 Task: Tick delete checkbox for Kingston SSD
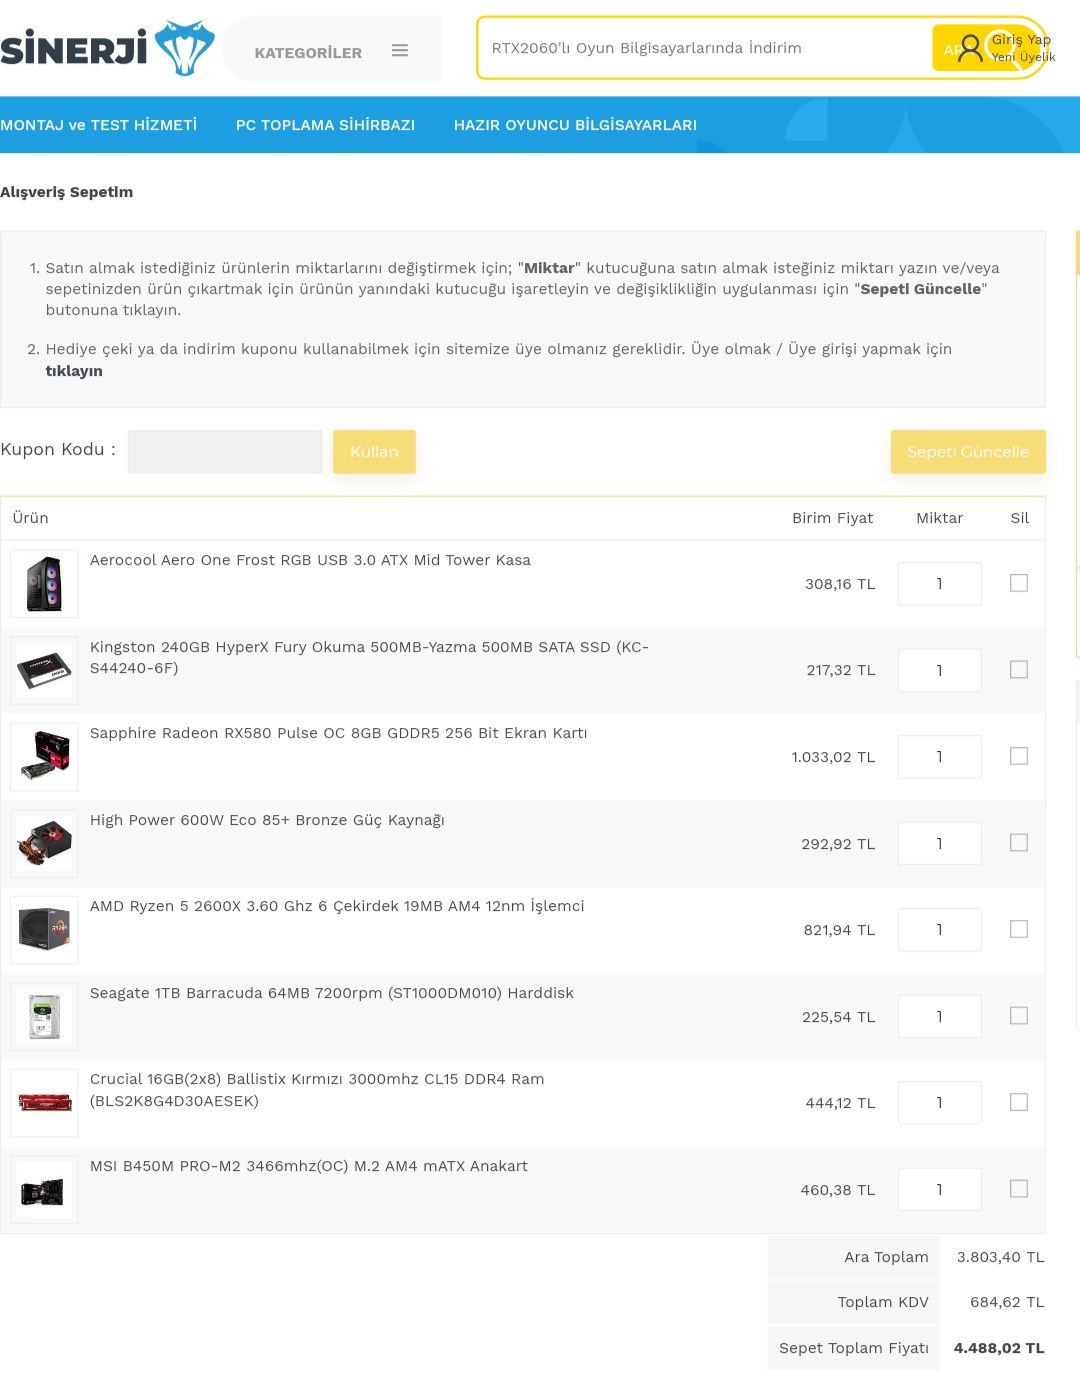point(1019,670)
